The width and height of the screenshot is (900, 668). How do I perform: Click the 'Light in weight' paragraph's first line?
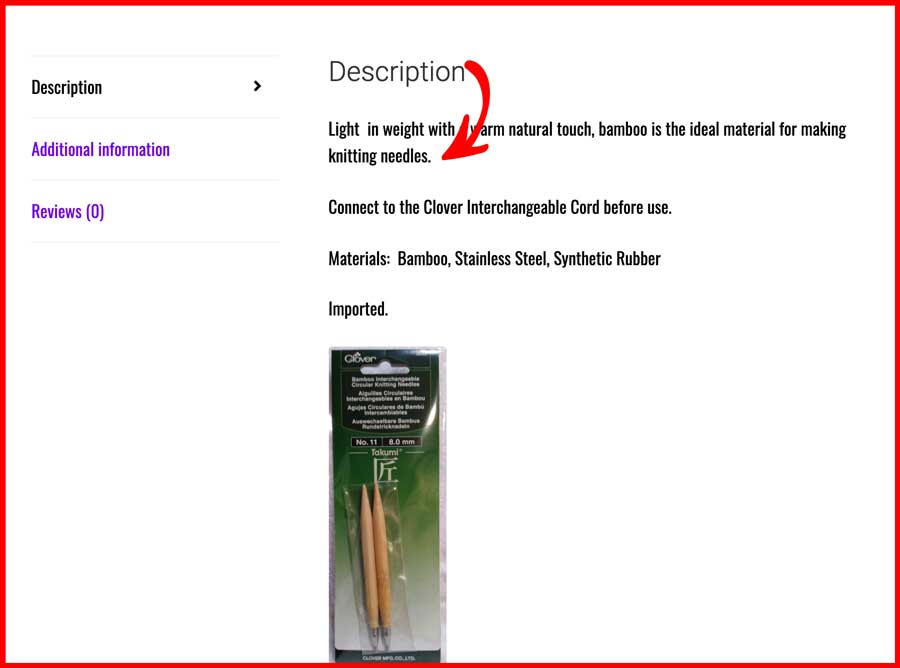pos(587,130)
